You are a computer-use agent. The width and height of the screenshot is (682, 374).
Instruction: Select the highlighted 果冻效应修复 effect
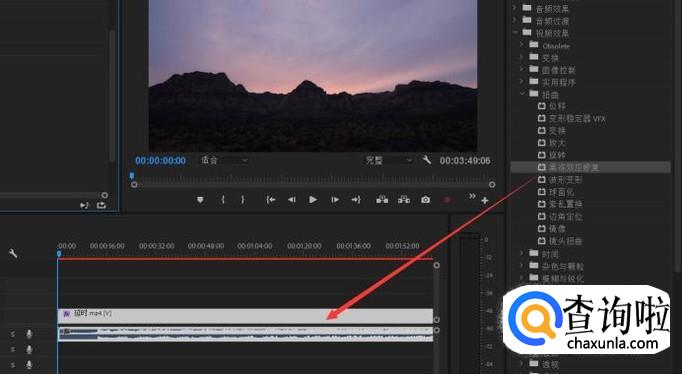pos(590,167)
